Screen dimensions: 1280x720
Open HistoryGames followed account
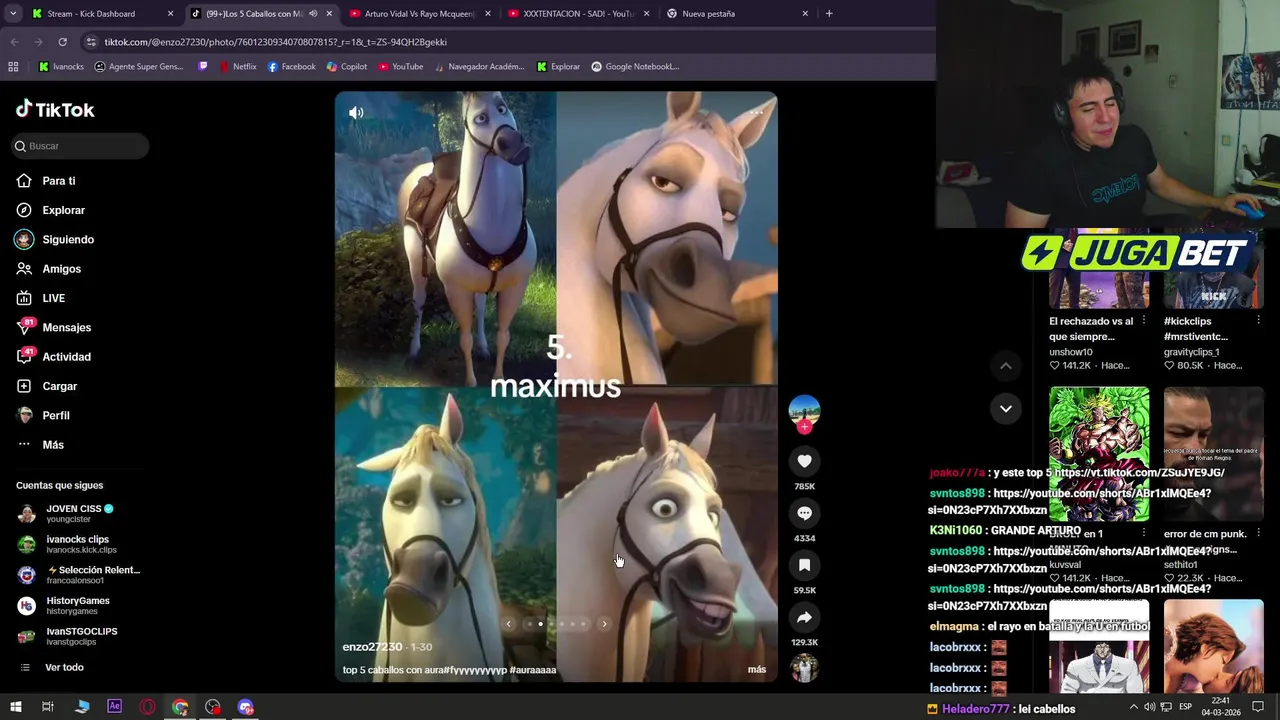coord(78,606)
